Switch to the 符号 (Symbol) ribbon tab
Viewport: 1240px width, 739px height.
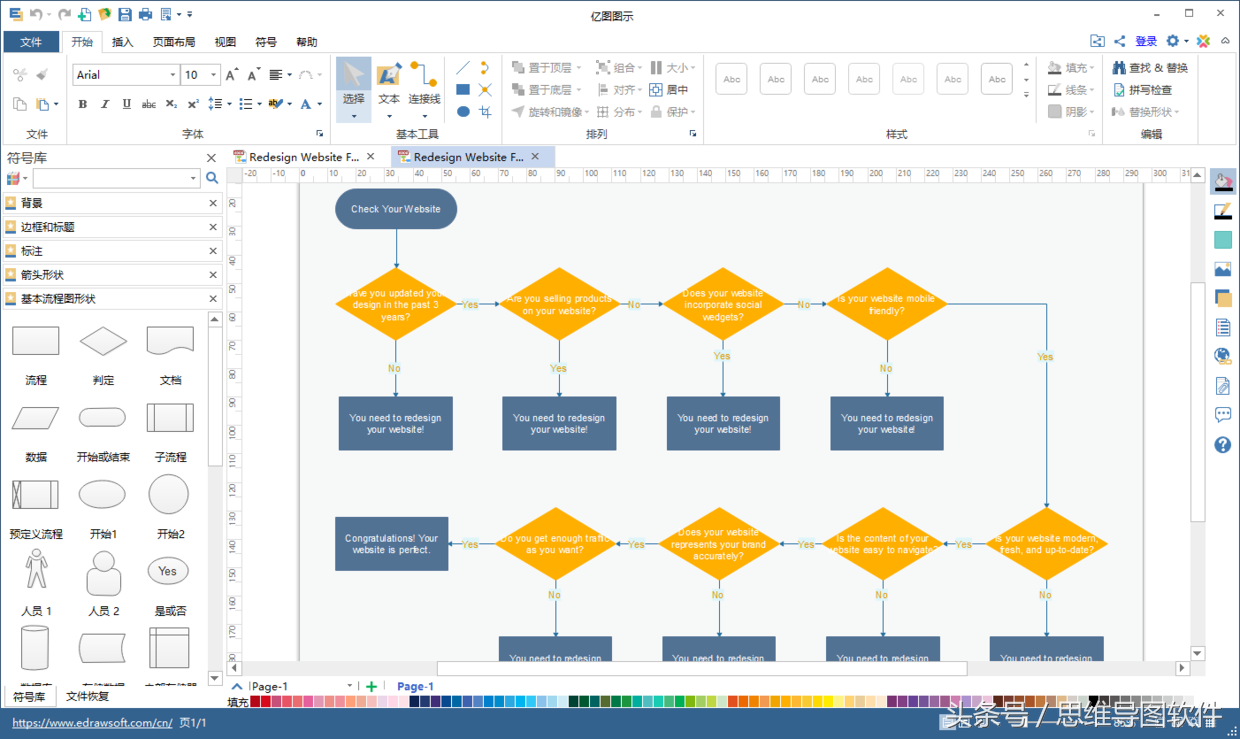[266, 42]
